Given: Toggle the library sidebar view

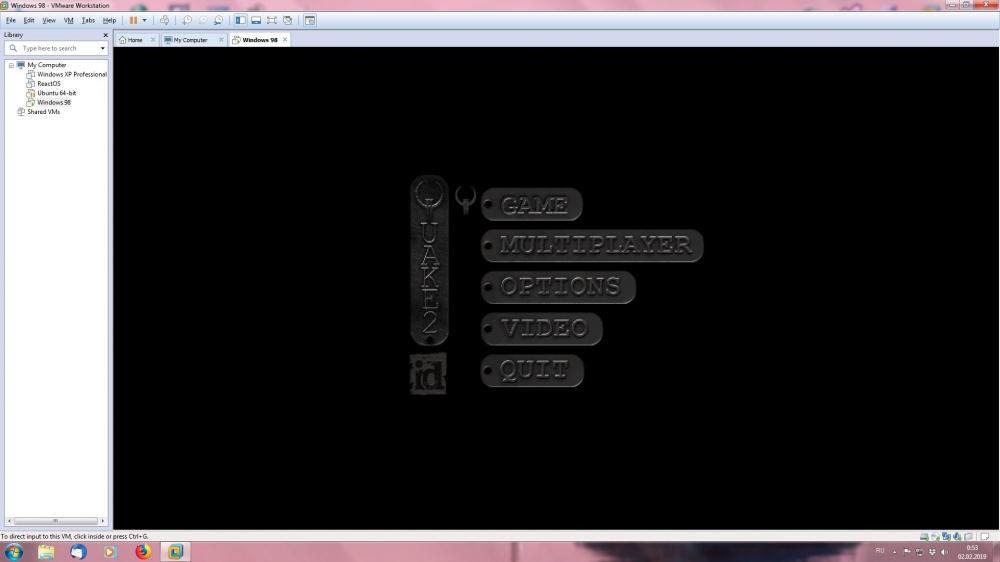Looking at the screenshot, I should click(x=240, y=20).
